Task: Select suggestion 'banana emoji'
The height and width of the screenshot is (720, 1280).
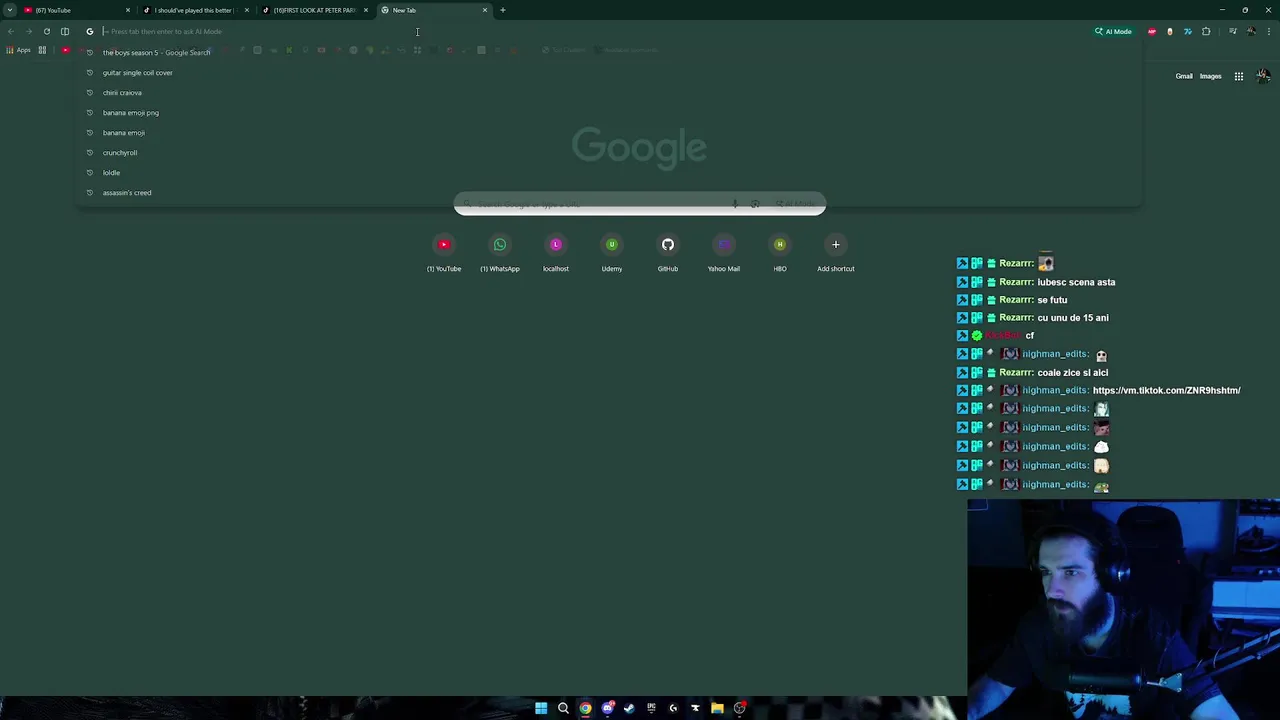Action: click(x=609, y=132)
